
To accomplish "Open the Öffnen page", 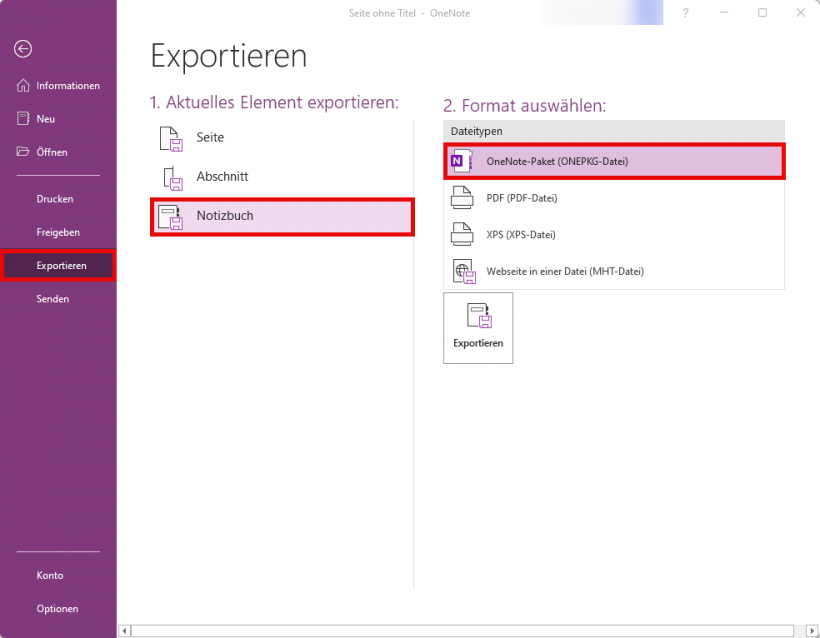I will (51, 152).
